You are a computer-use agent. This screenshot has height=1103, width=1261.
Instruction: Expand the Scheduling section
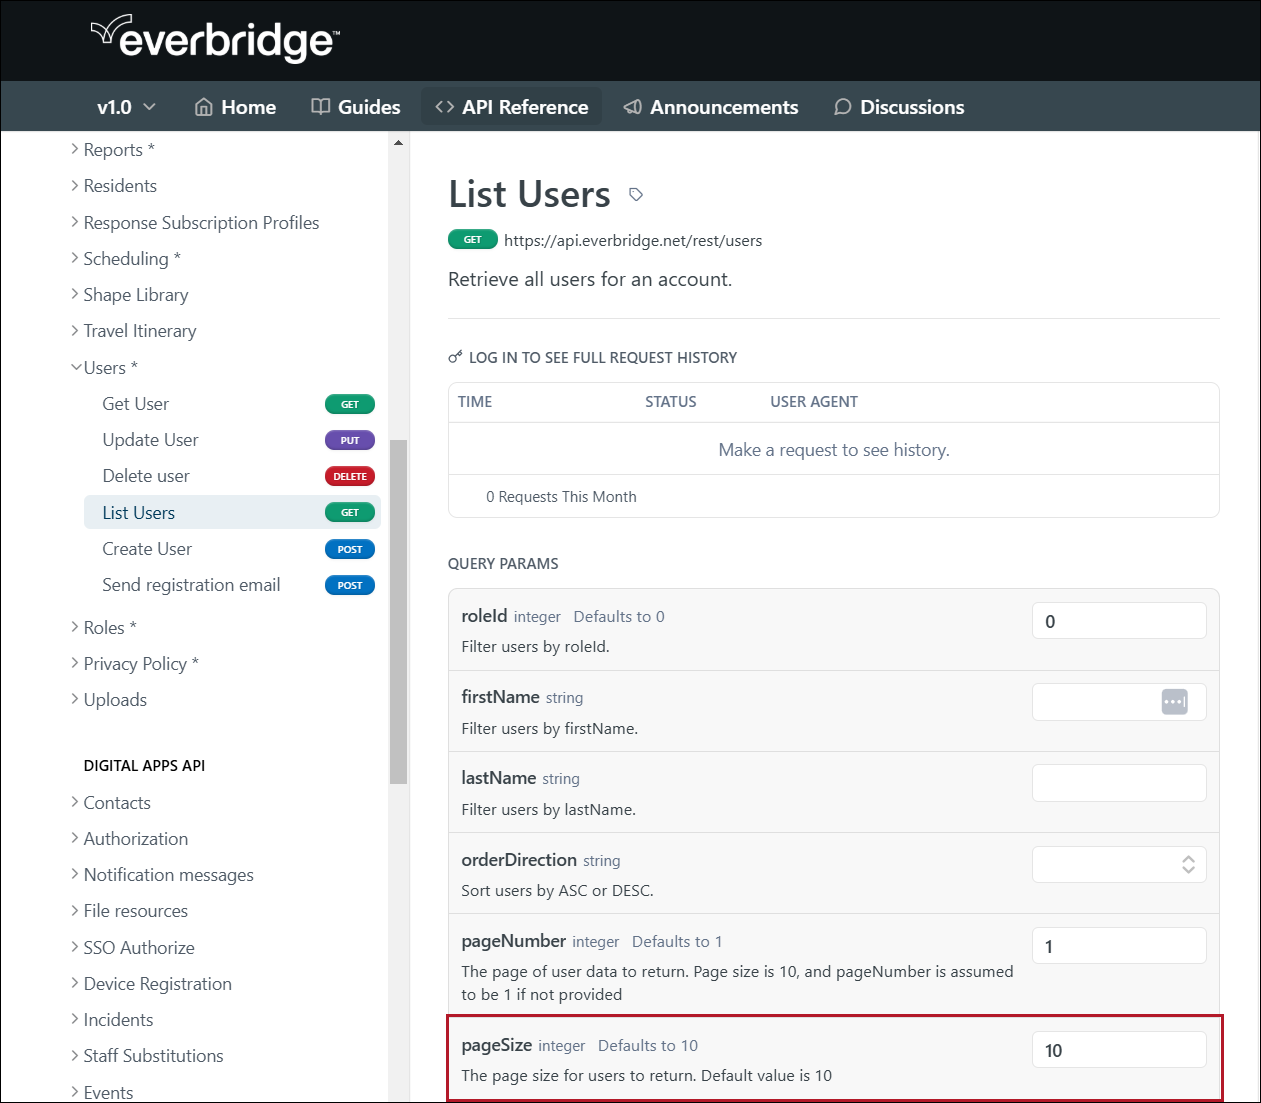[x=126, y=258]
